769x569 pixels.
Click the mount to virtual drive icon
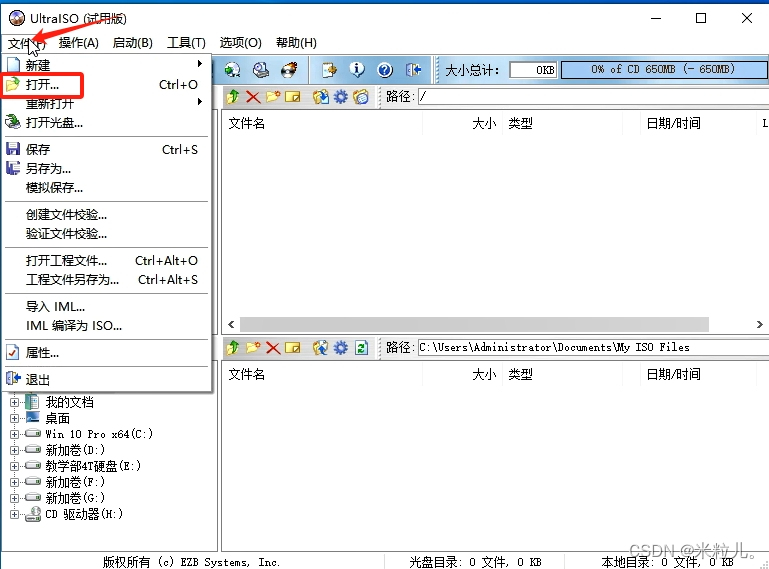(x=261, y=70)
